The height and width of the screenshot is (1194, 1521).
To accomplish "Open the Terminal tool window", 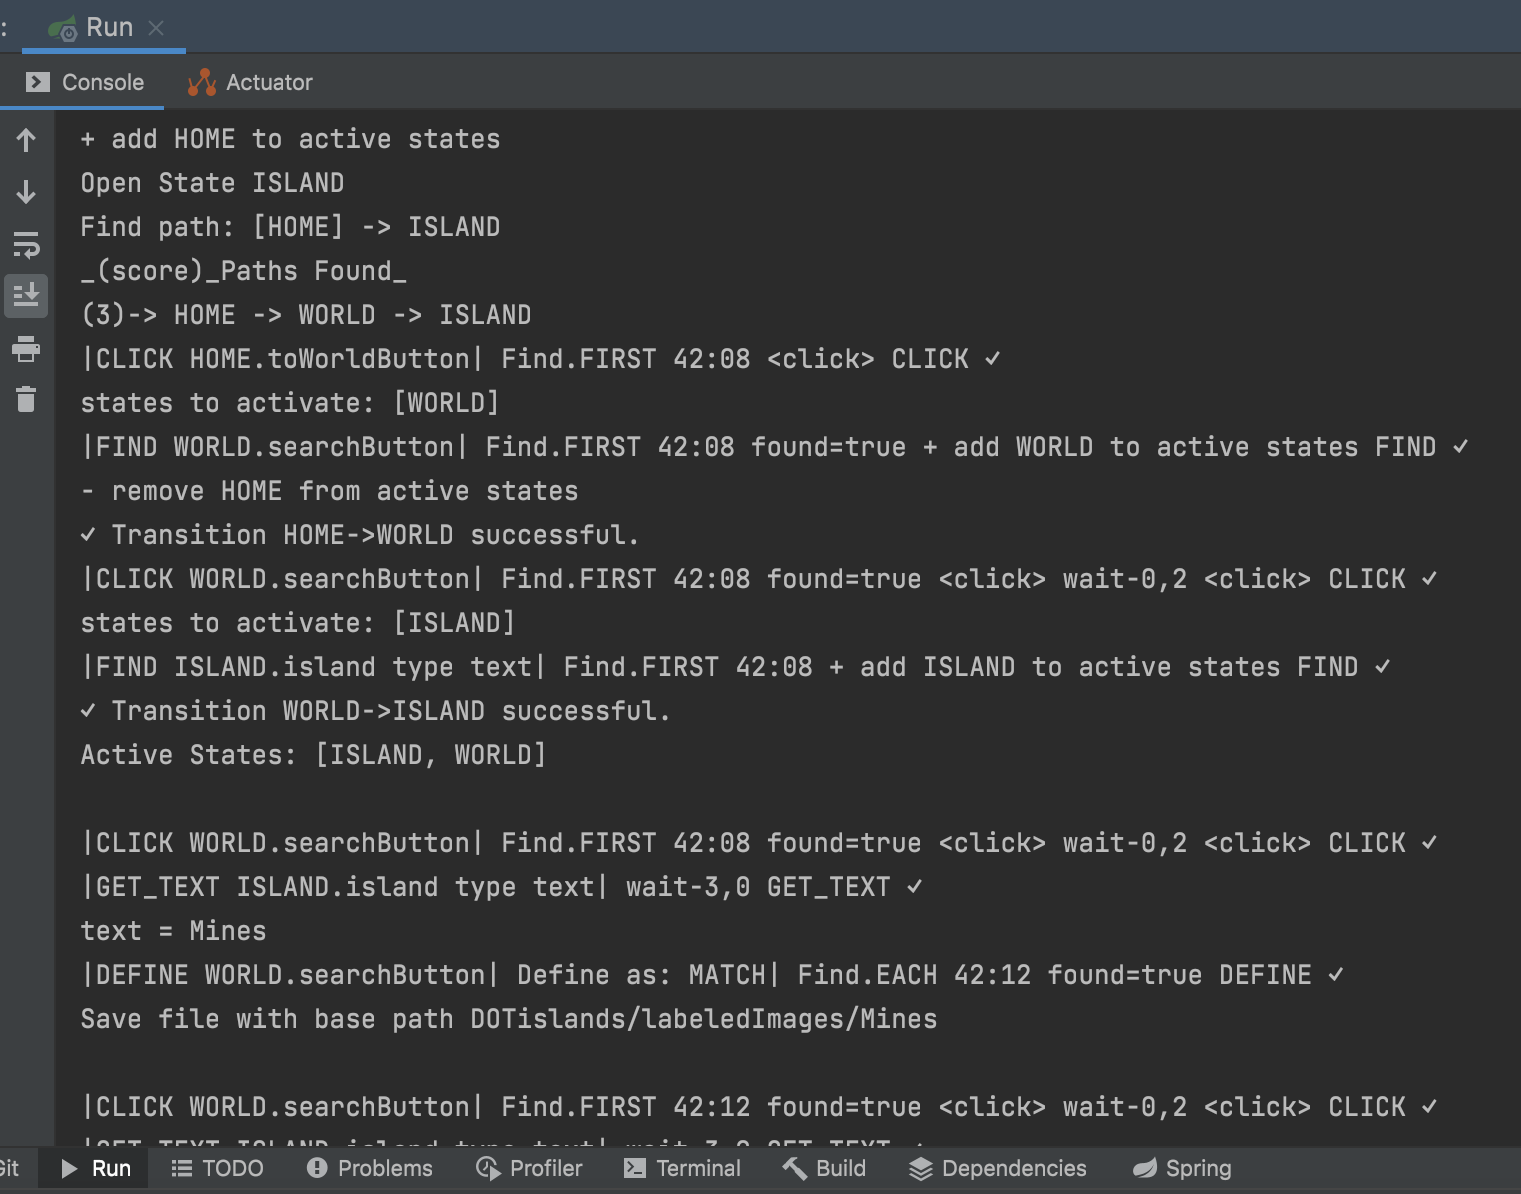I will point(682,1168).
